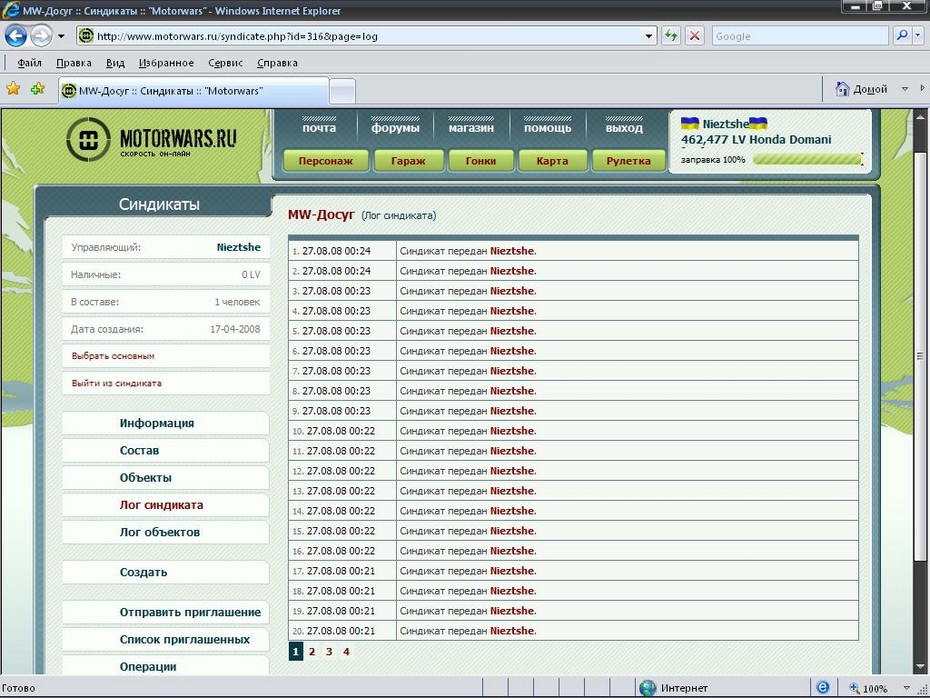Click the status bar IE icon
Viewport: 930px width, 698px height.
click(x=823, y=687)
